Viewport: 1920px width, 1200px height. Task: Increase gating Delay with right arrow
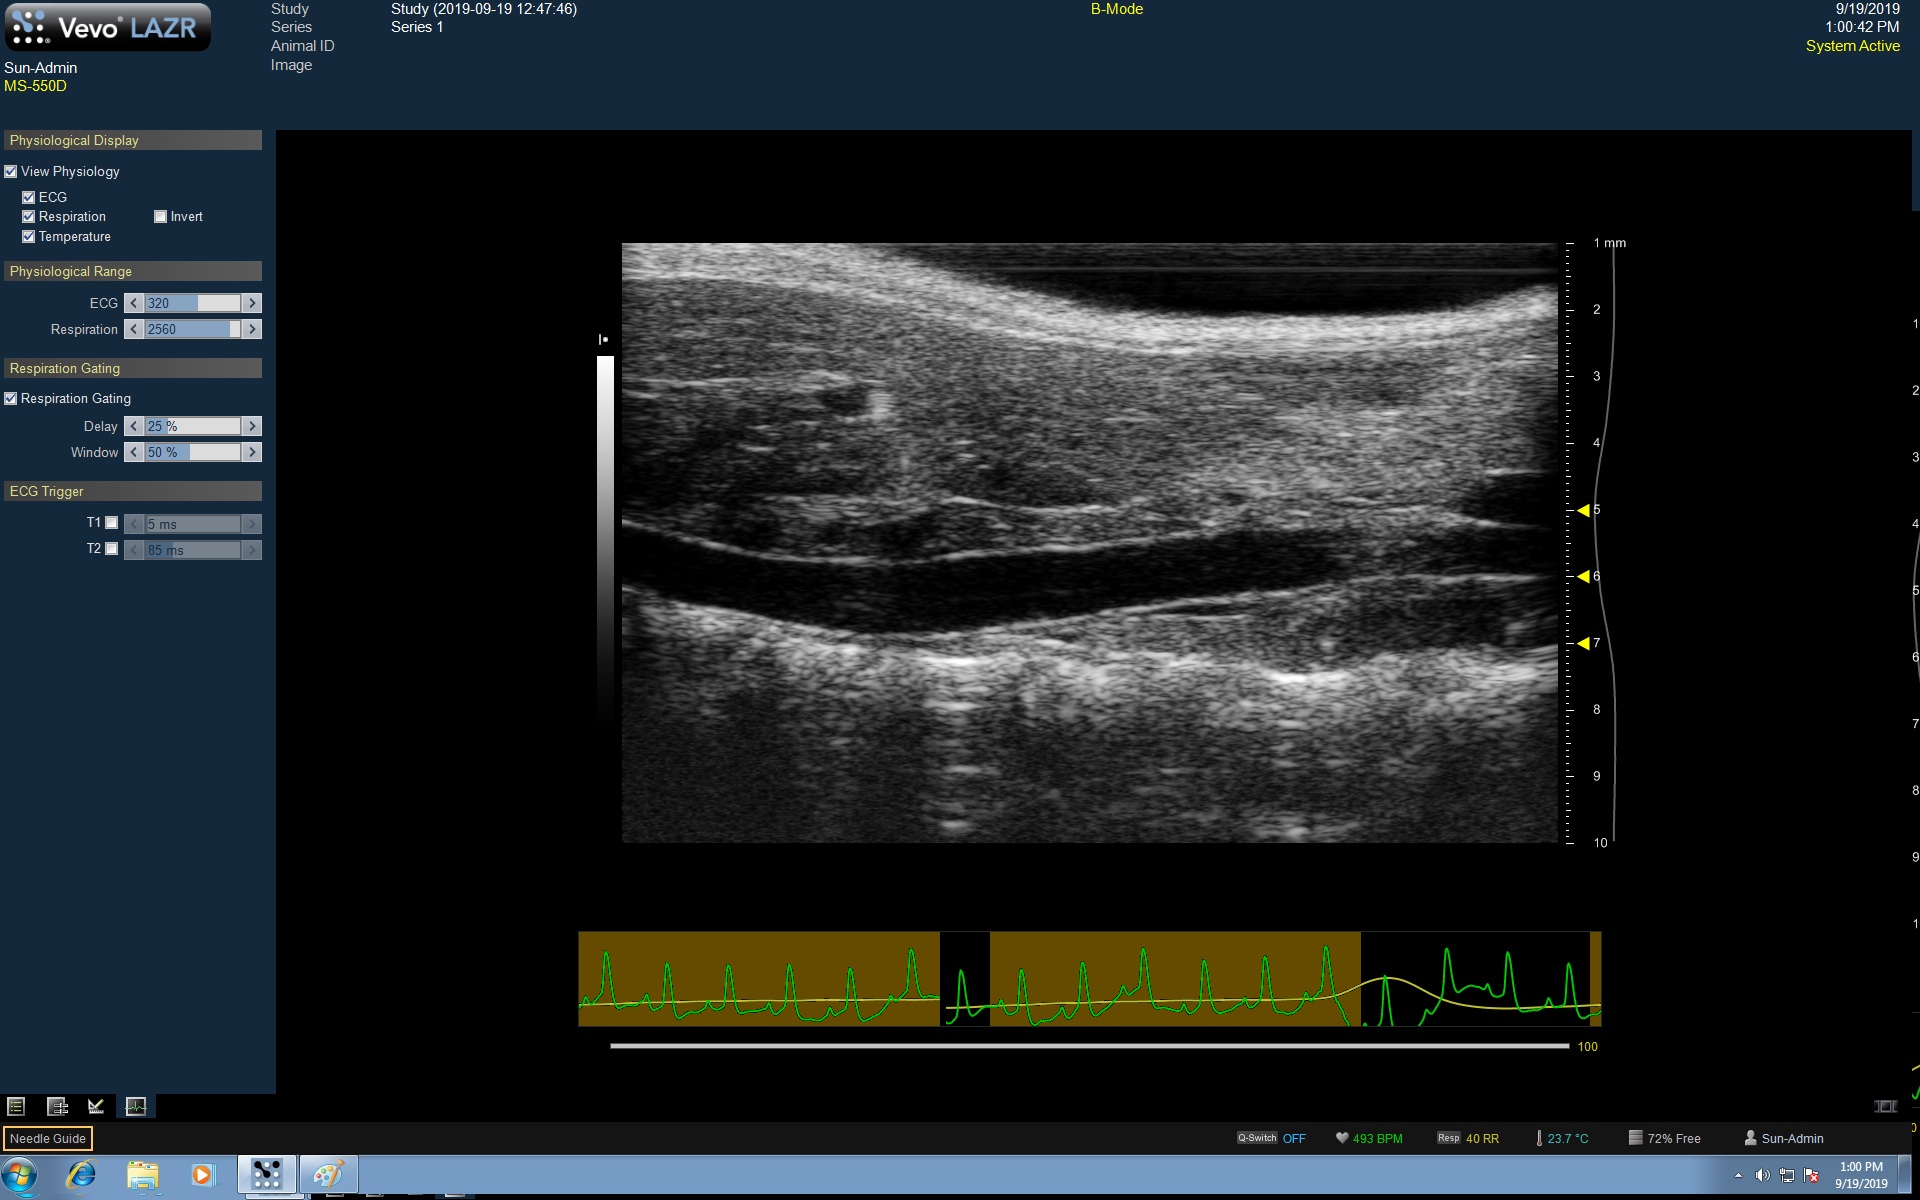(x=252, y=426)
